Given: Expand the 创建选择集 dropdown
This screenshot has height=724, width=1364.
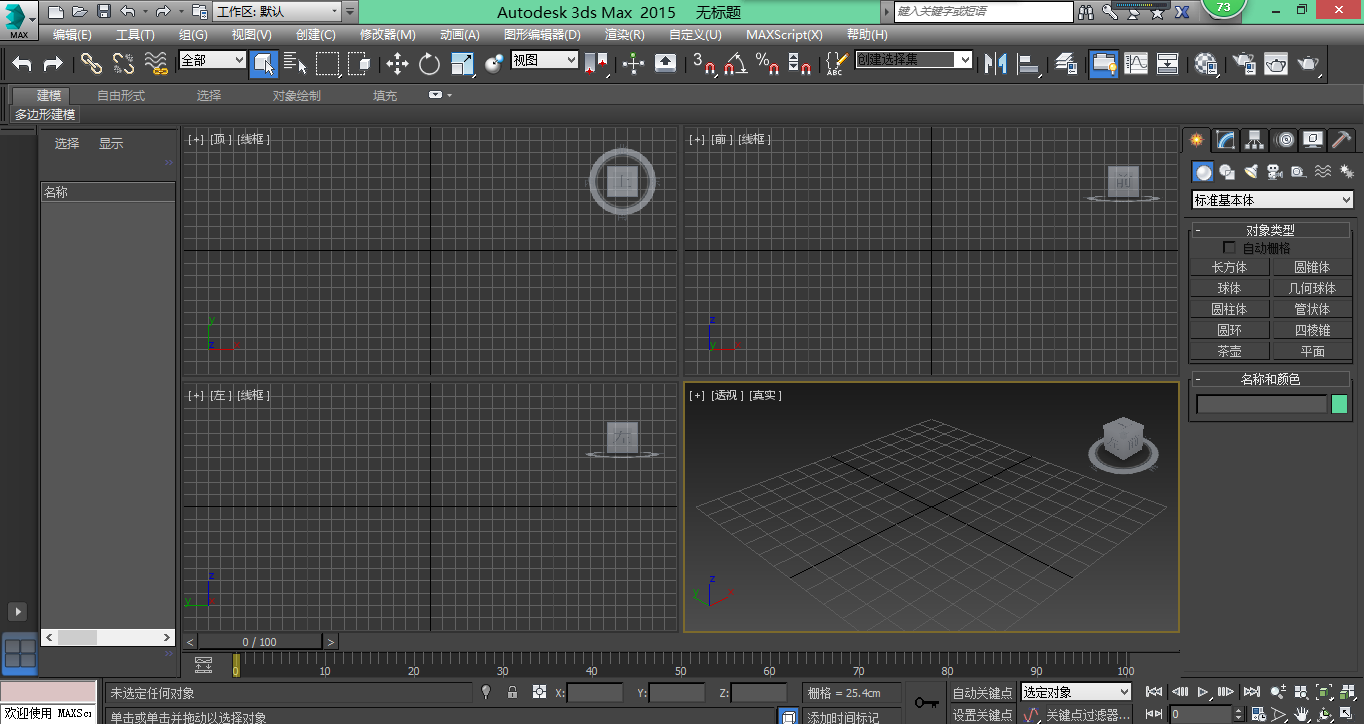Looking at the screenshot, I should click(x=964, y=60).
